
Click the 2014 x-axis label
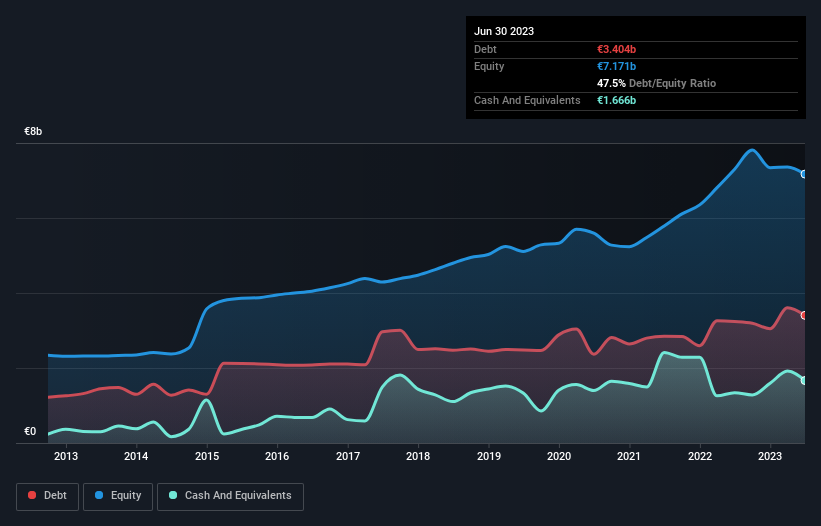pos(136,456)
